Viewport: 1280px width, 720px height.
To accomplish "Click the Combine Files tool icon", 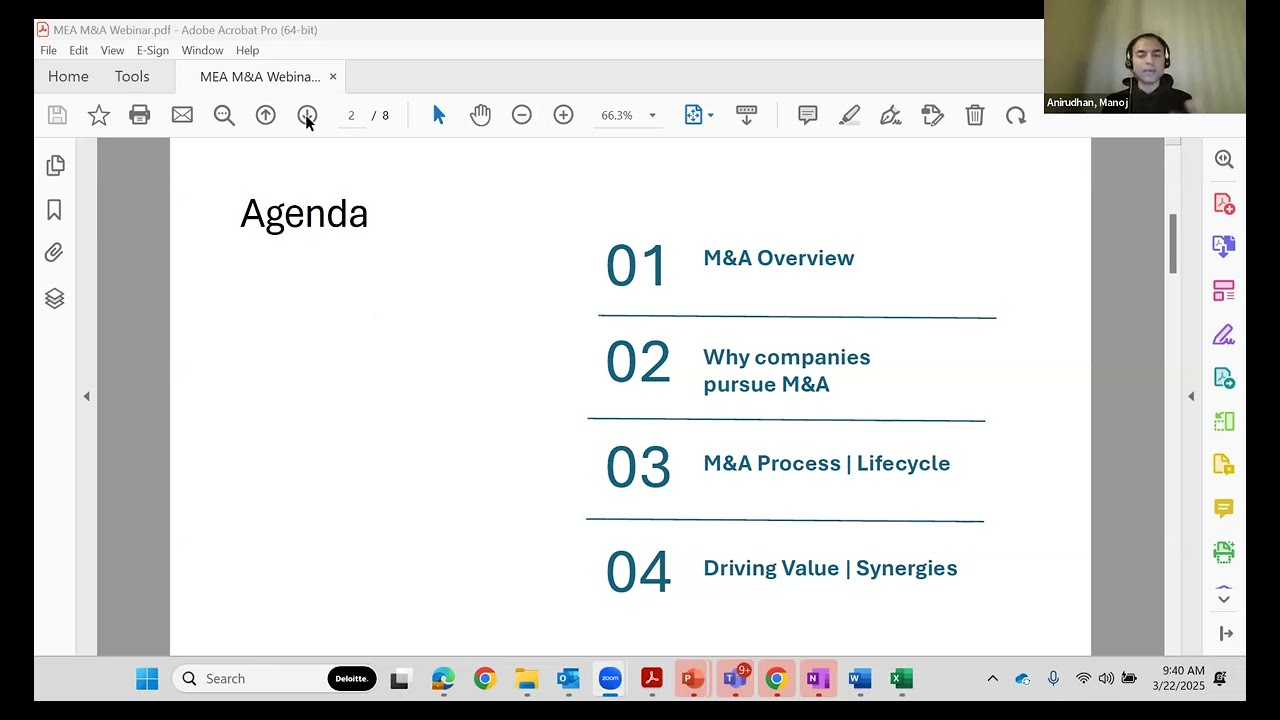I will point(1224,246).
